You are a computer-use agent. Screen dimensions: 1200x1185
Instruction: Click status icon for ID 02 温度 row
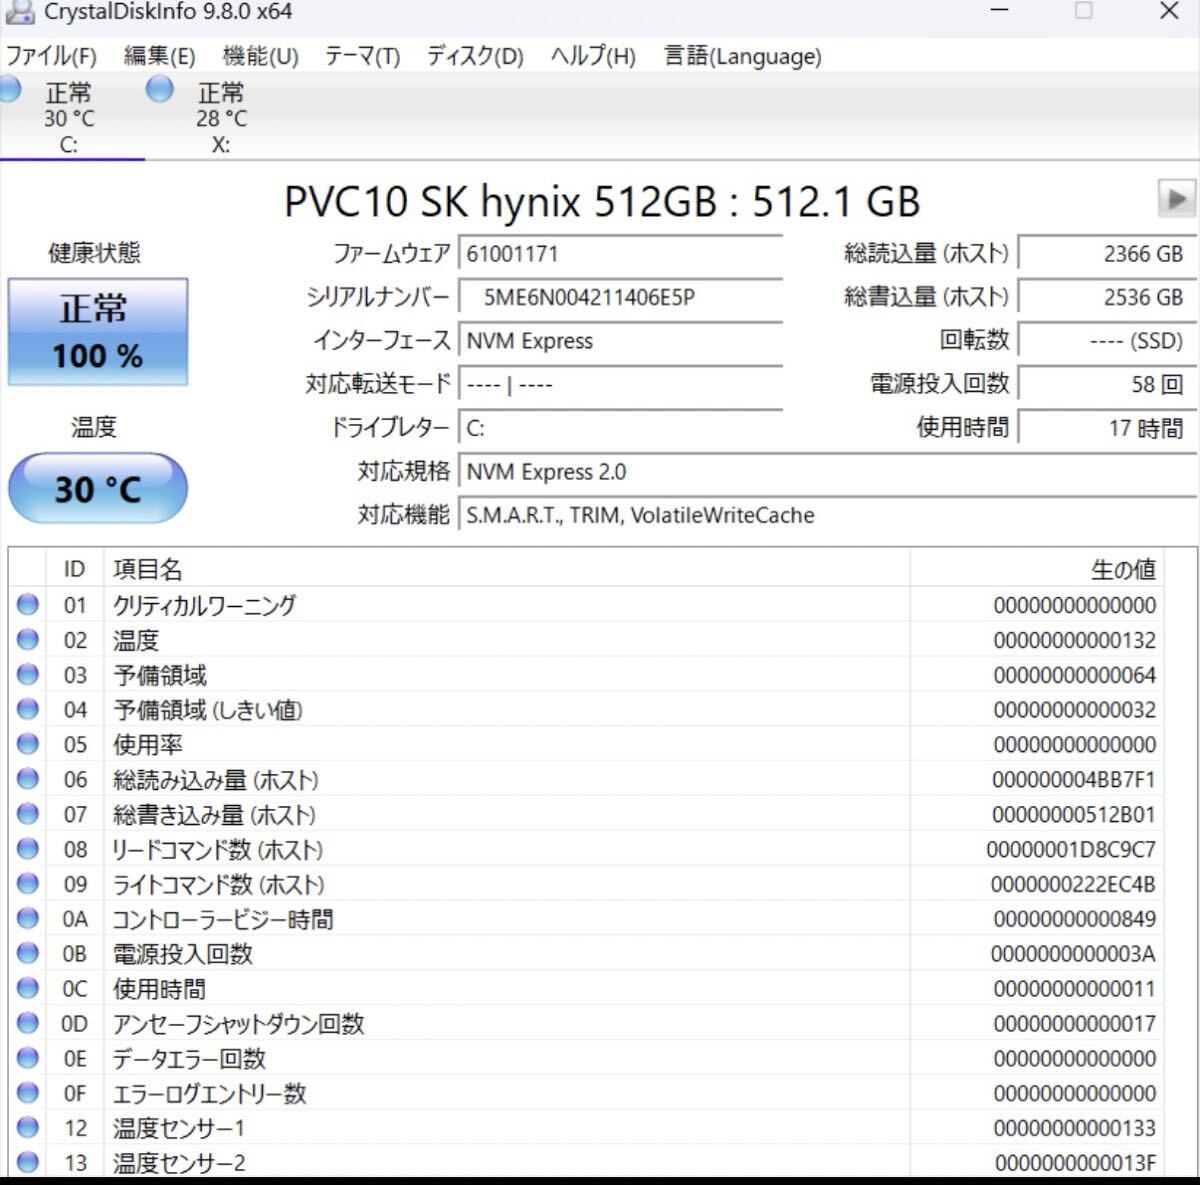click(28, 639)
